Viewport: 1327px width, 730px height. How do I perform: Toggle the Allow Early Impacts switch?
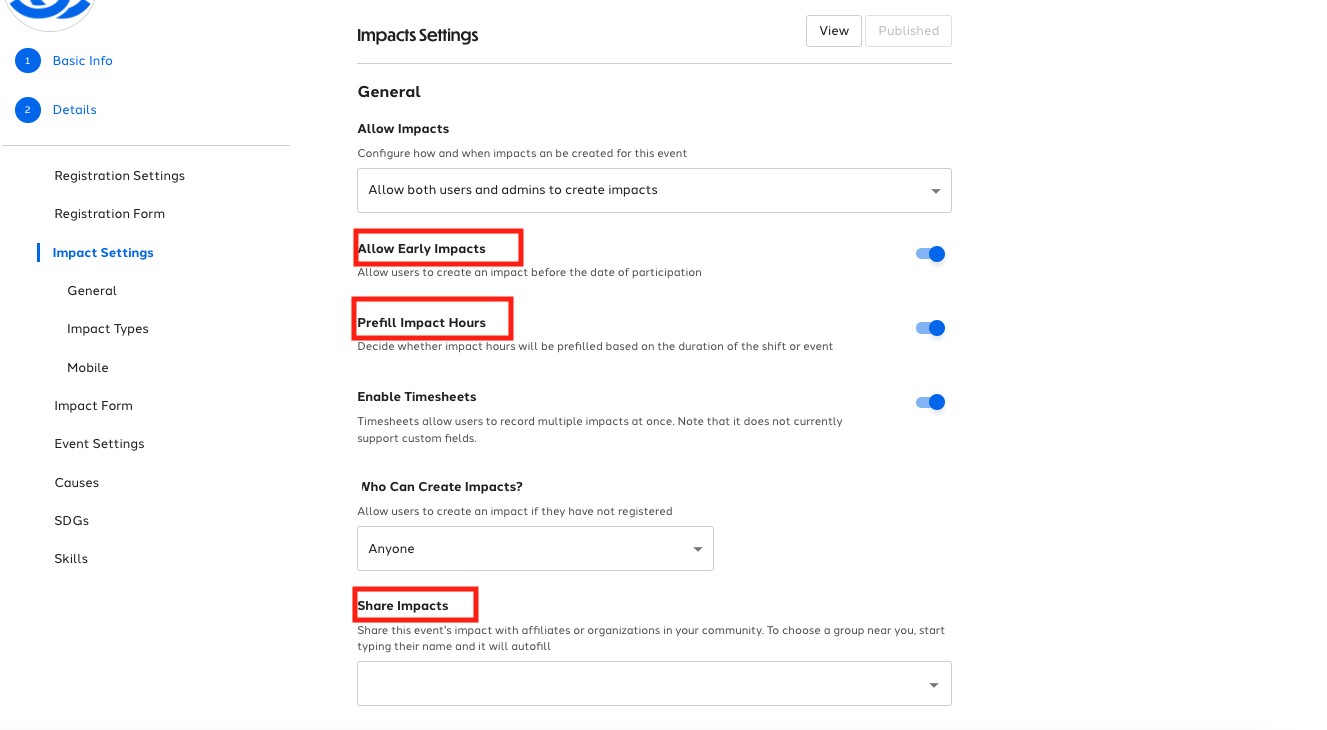tap(930, 254)
